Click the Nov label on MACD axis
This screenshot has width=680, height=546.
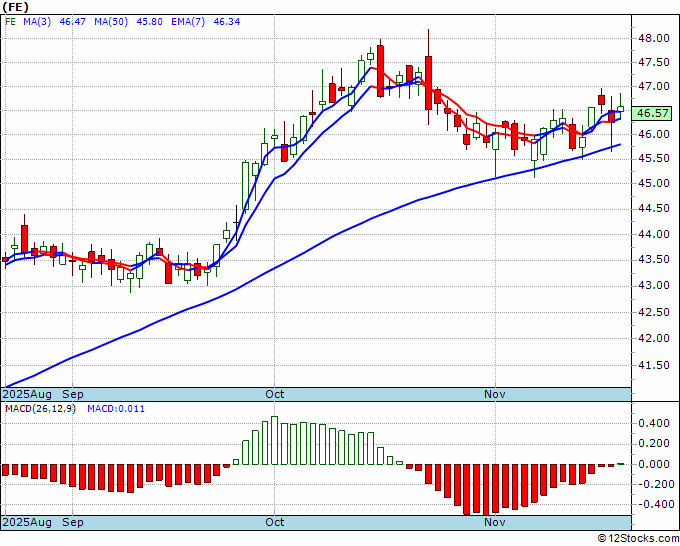click(495, 522)
